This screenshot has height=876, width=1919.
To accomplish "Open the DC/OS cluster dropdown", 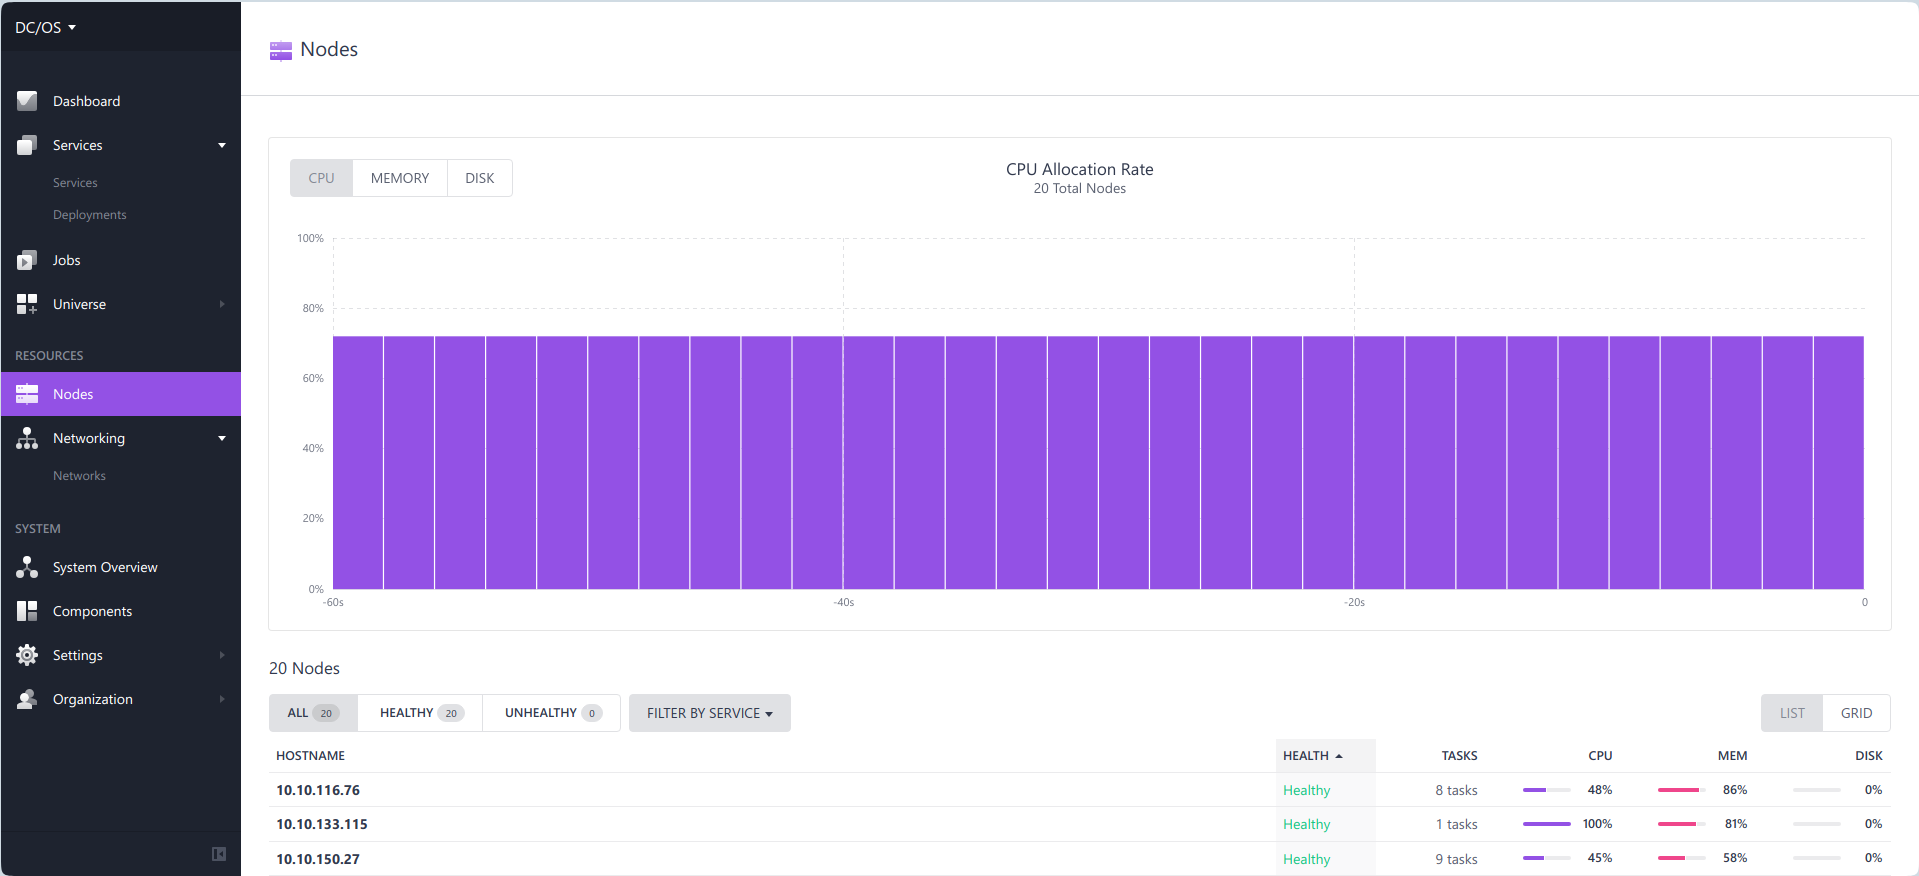I will 46,27.
